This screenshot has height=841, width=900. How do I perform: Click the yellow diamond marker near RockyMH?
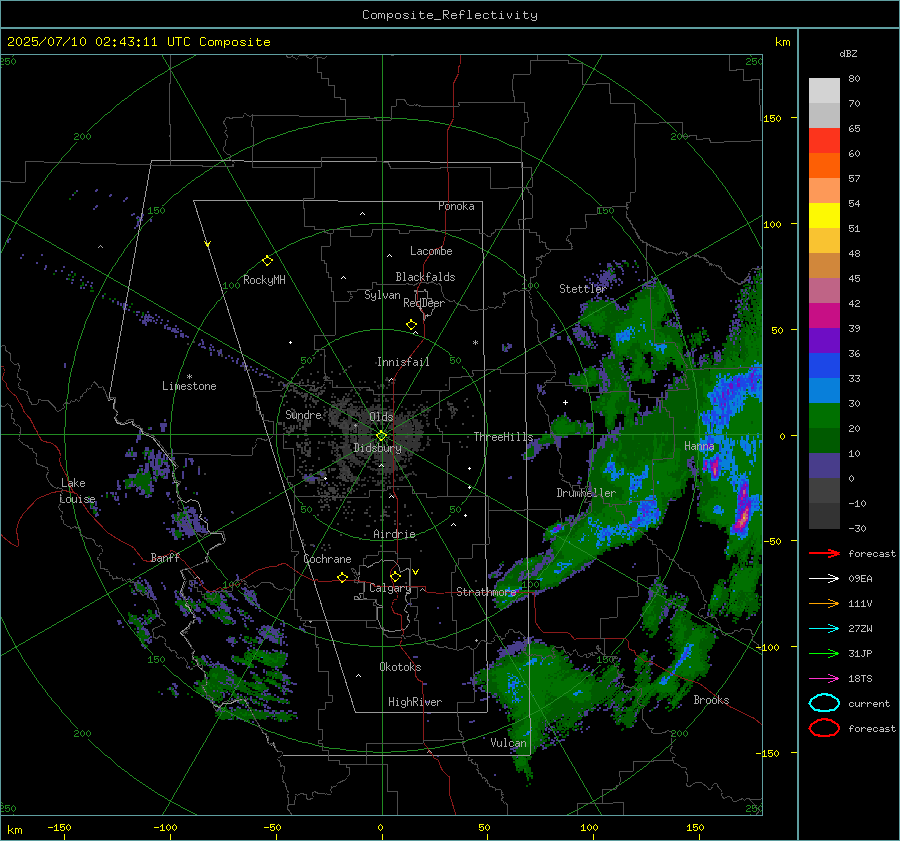click(x=267, y=261)
